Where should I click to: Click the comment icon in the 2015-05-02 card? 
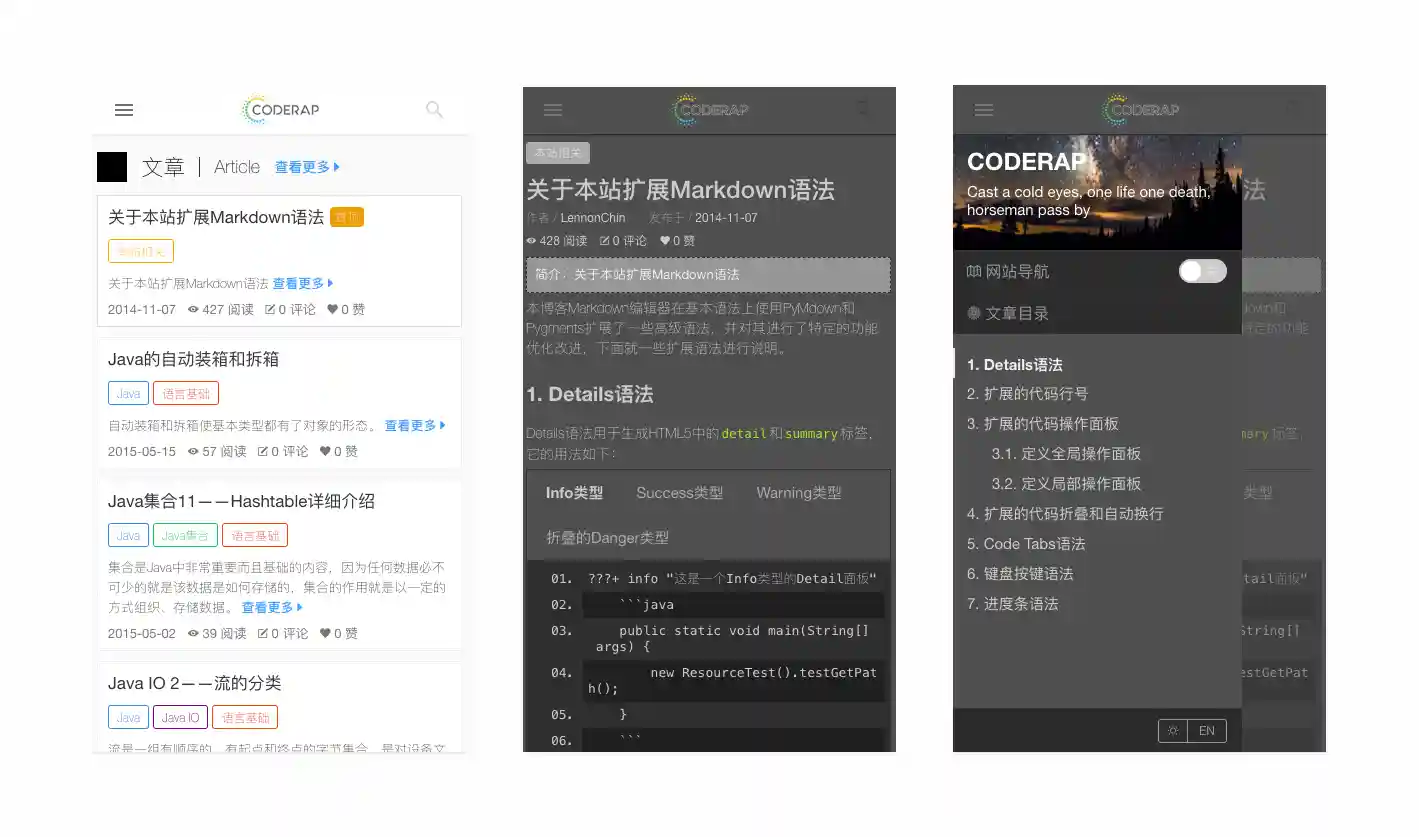[263, 634]
